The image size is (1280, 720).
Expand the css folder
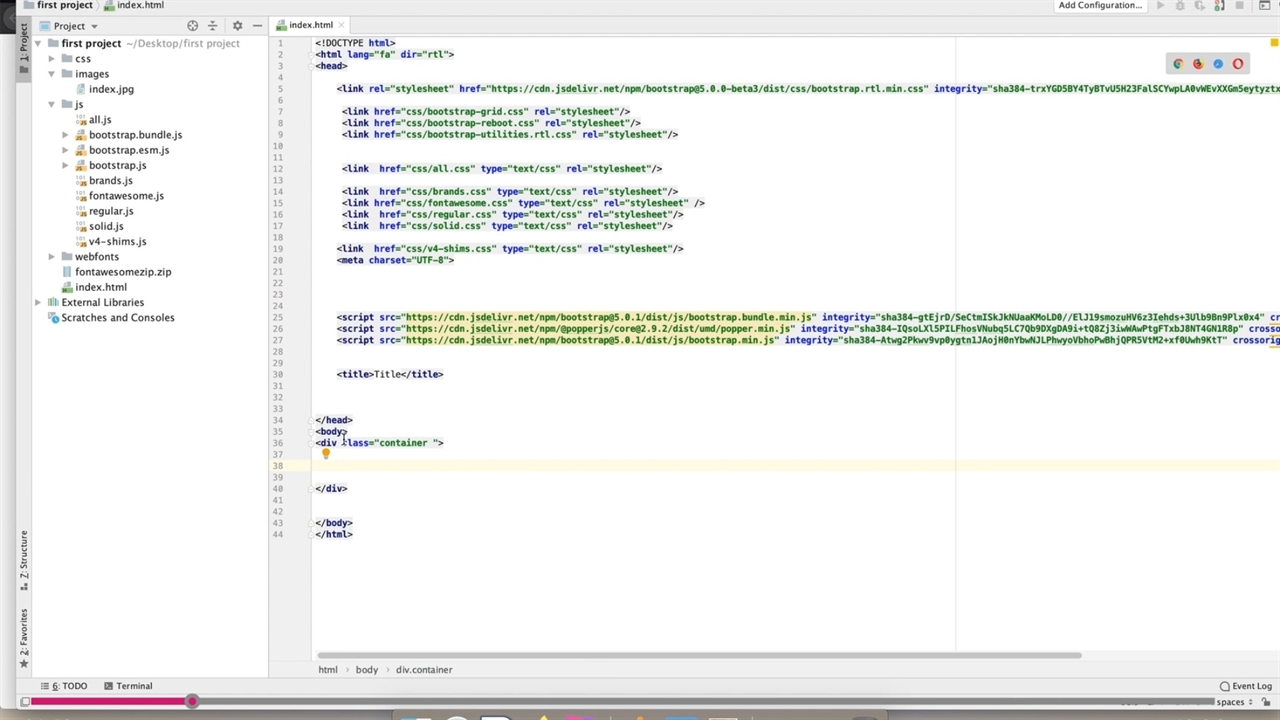52,59
